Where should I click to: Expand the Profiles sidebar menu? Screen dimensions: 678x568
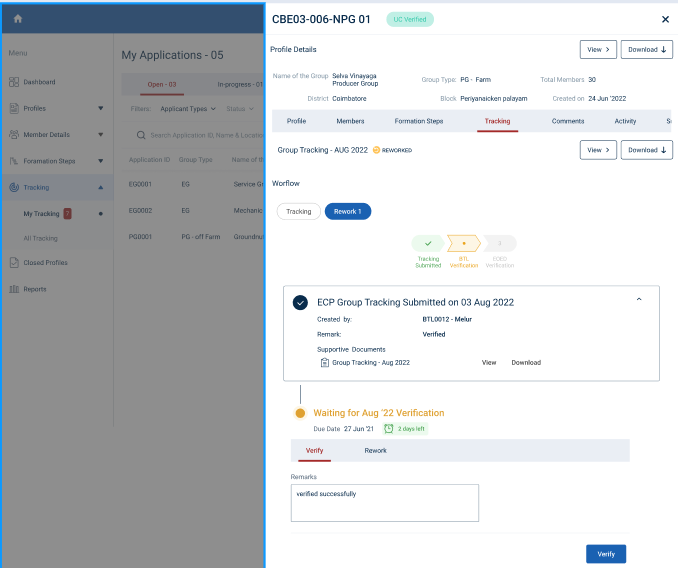click(100, 108)
